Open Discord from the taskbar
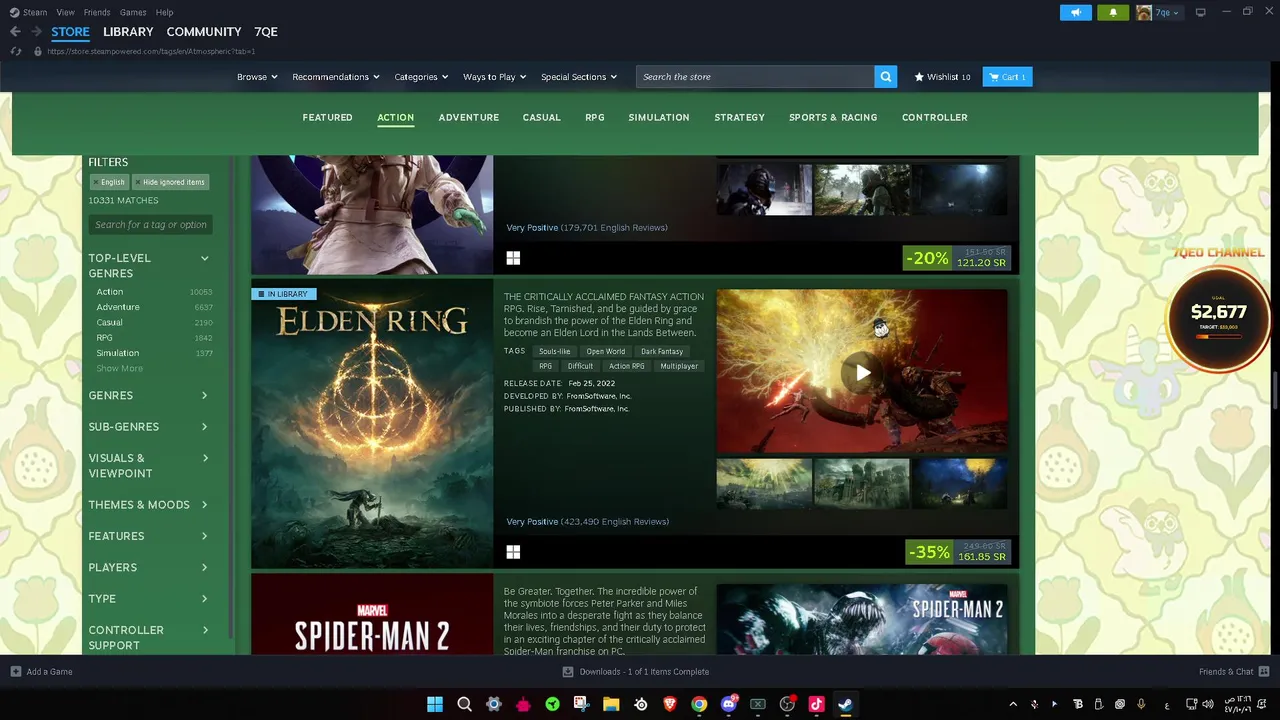This screenshot has width=1280, height=720. click(x=729, y=704)
